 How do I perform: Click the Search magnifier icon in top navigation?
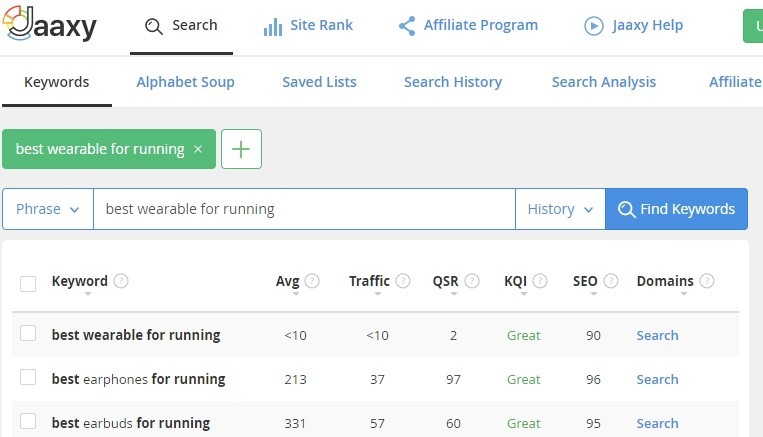(154, 26)
